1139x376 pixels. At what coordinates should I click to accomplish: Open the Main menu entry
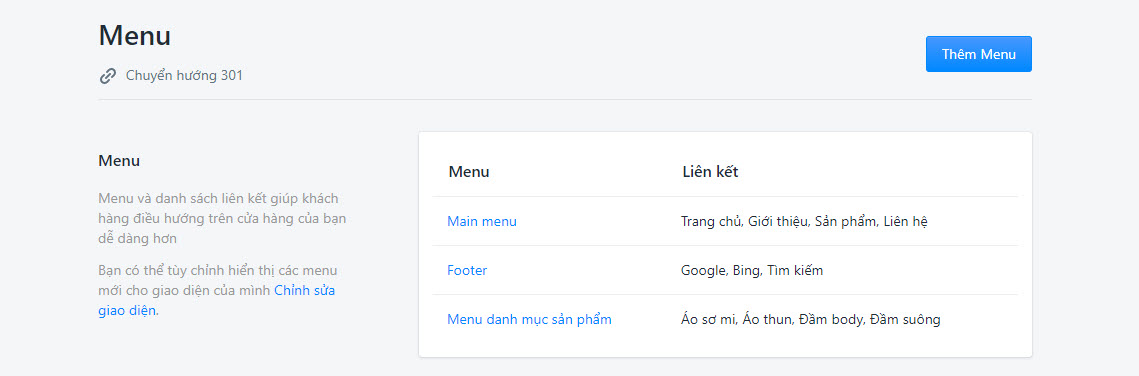(x=482, y=221)
